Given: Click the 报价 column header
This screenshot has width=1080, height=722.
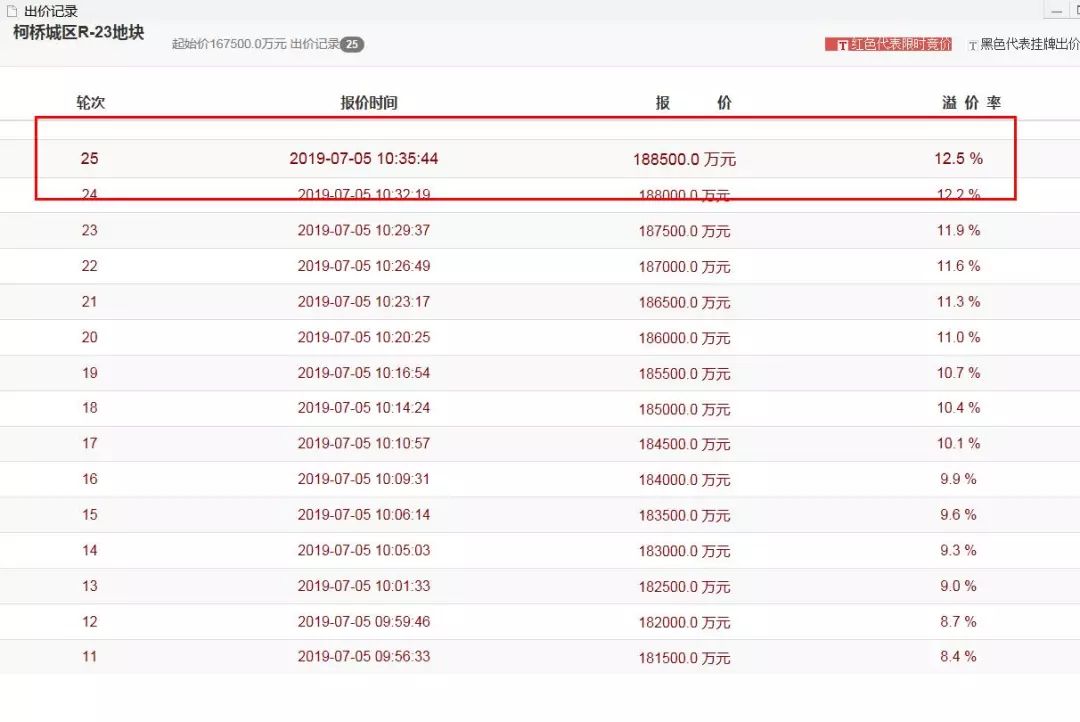Looking at the screenshot, I should coord(693,103).
